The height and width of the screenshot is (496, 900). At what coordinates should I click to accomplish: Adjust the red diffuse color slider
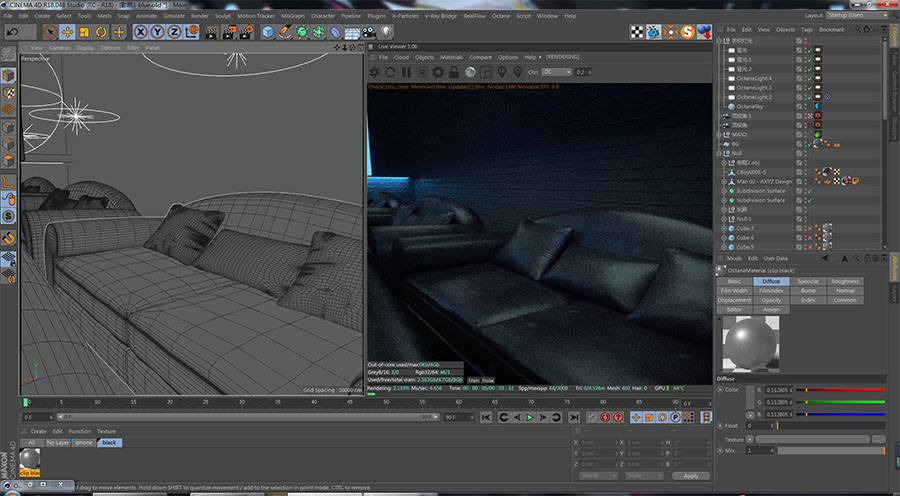(x=839, y=389)
